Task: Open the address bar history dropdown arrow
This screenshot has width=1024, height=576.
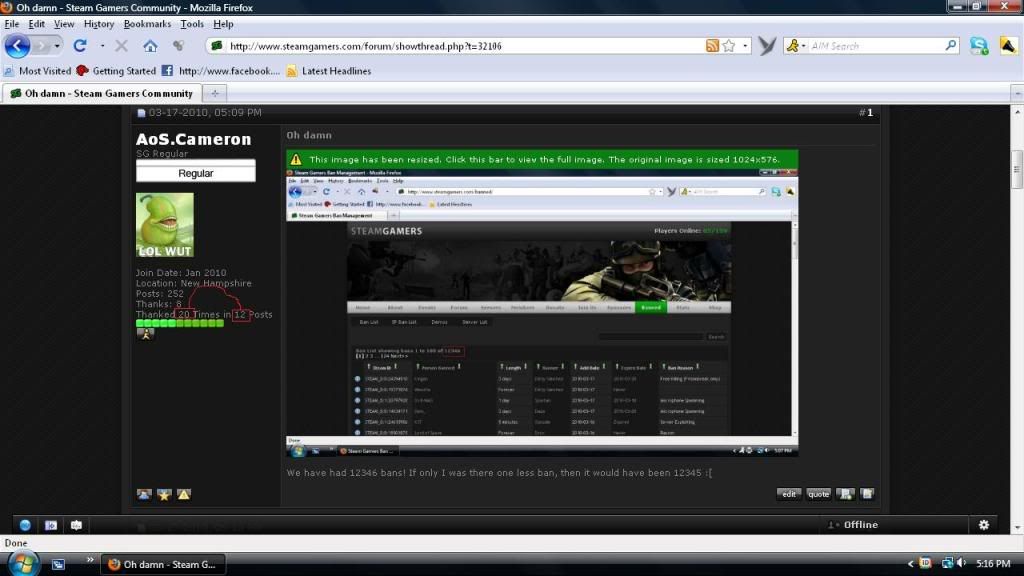Action: [x=746, y=46]
